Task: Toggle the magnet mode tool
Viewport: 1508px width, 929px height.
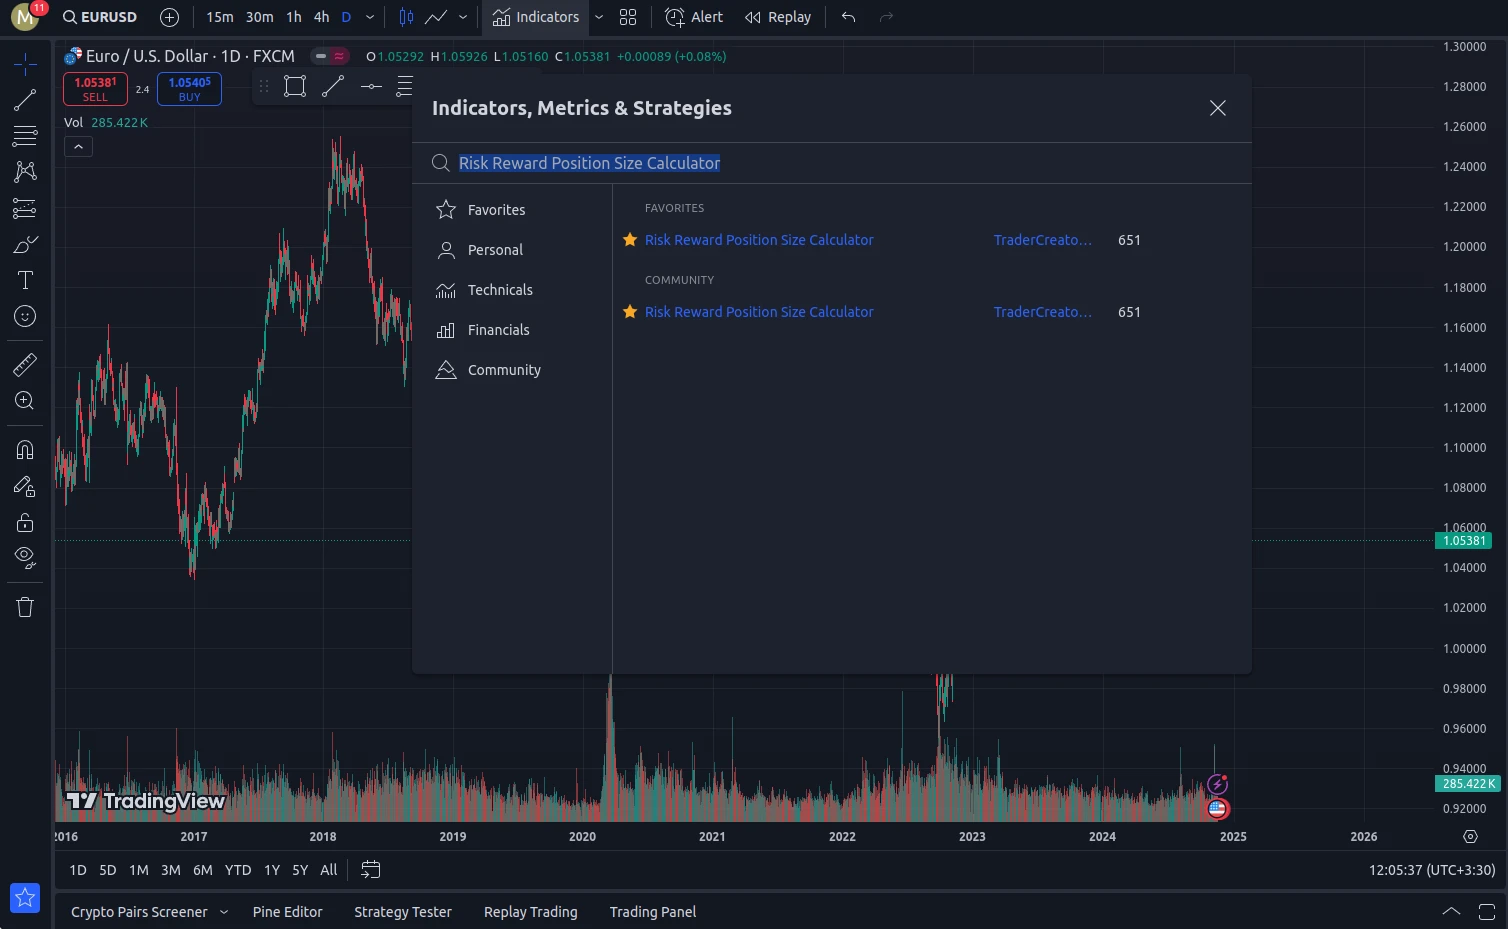Action: tap(25, 450)
